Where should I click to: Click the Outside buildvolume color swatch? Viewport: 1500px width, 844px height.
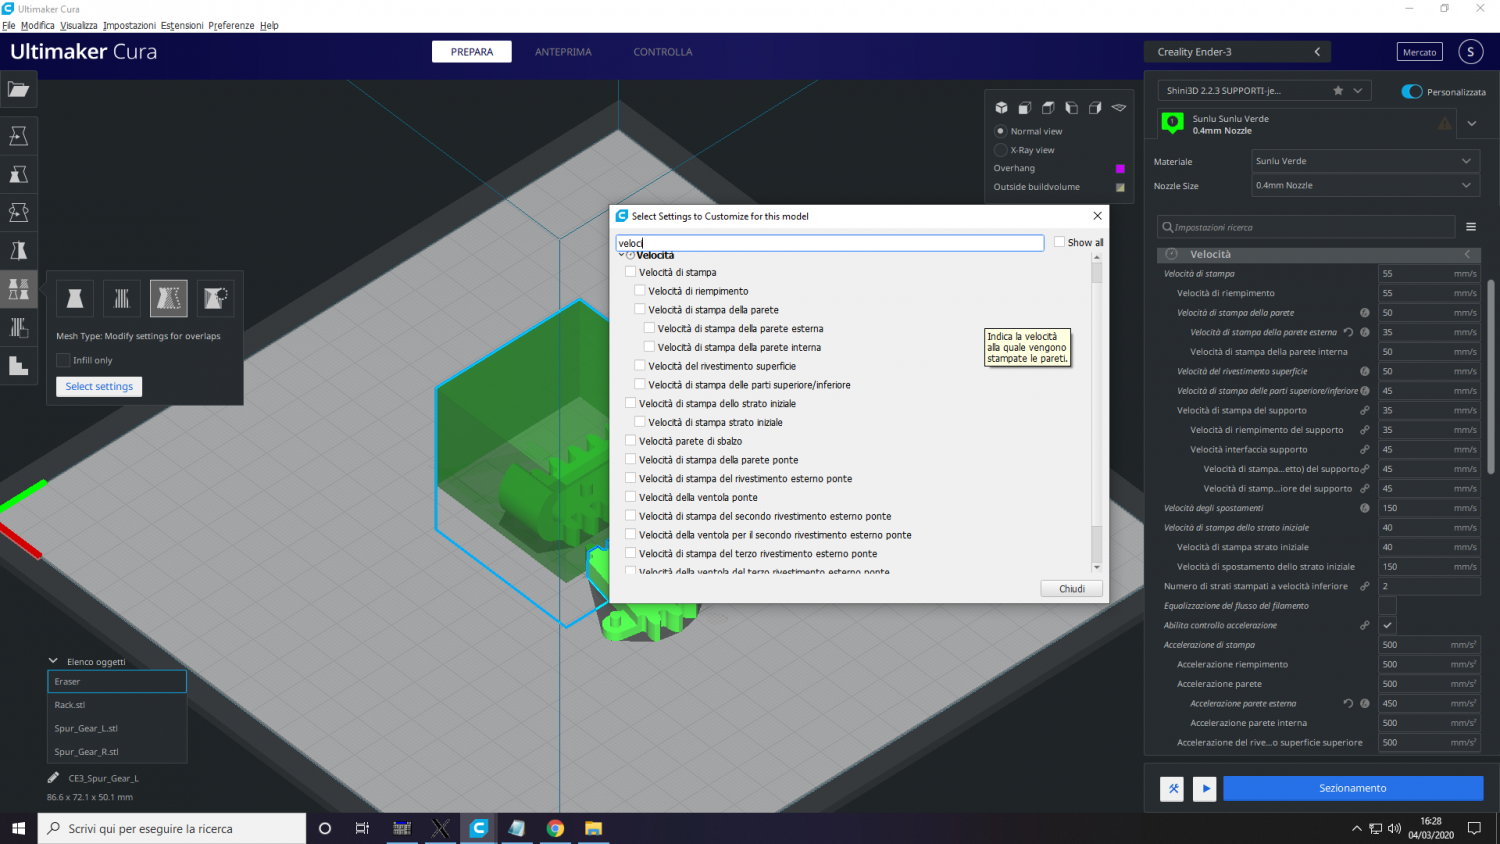(1120, 187)
